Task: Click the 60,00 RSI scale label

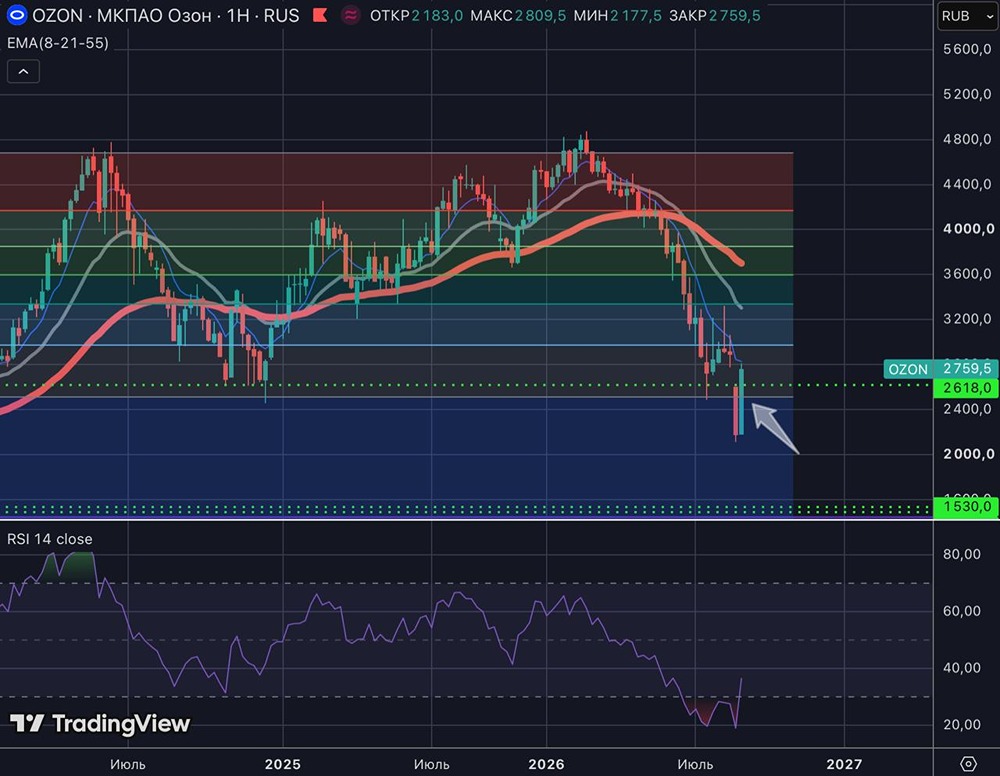Action: pyautogui.click(x=962, y=611)
